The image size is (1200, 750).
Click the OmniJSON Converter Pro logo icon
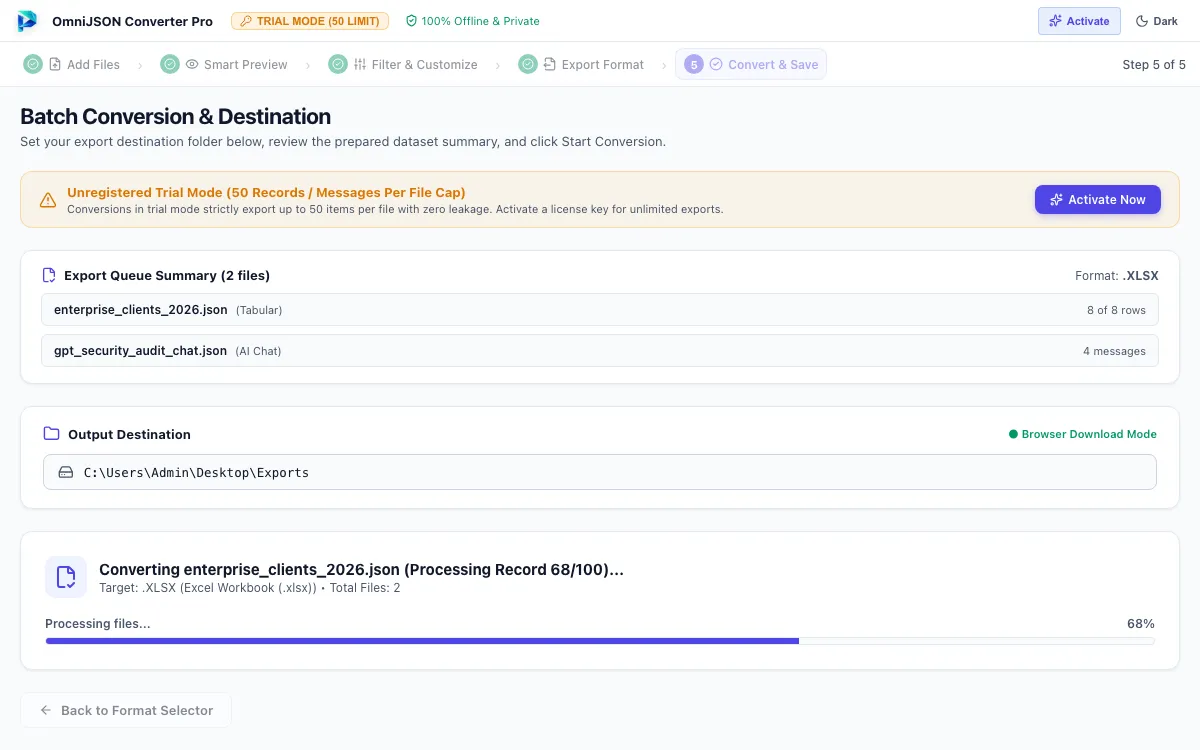[x=28, y=21]
